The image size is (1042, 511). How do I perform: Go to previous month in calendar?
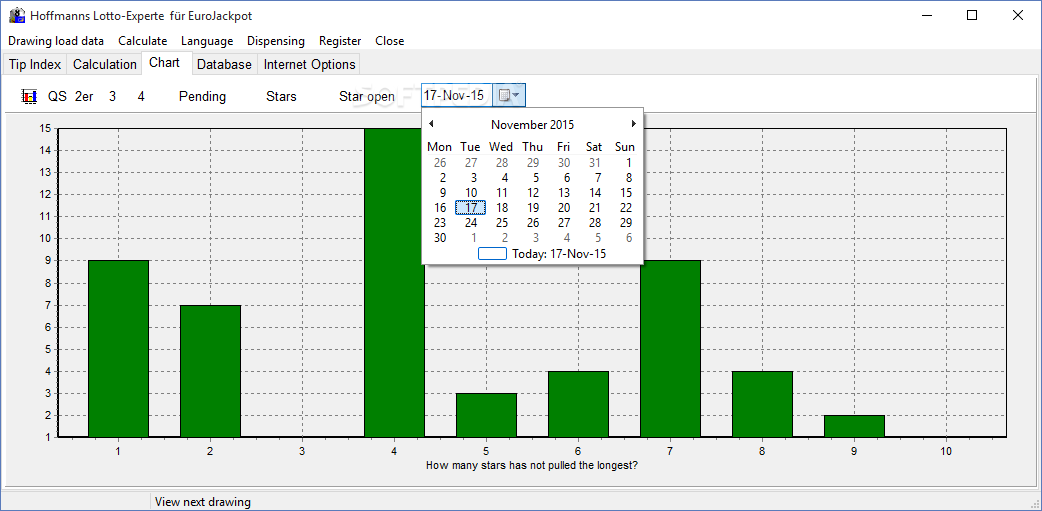(431, 124)
